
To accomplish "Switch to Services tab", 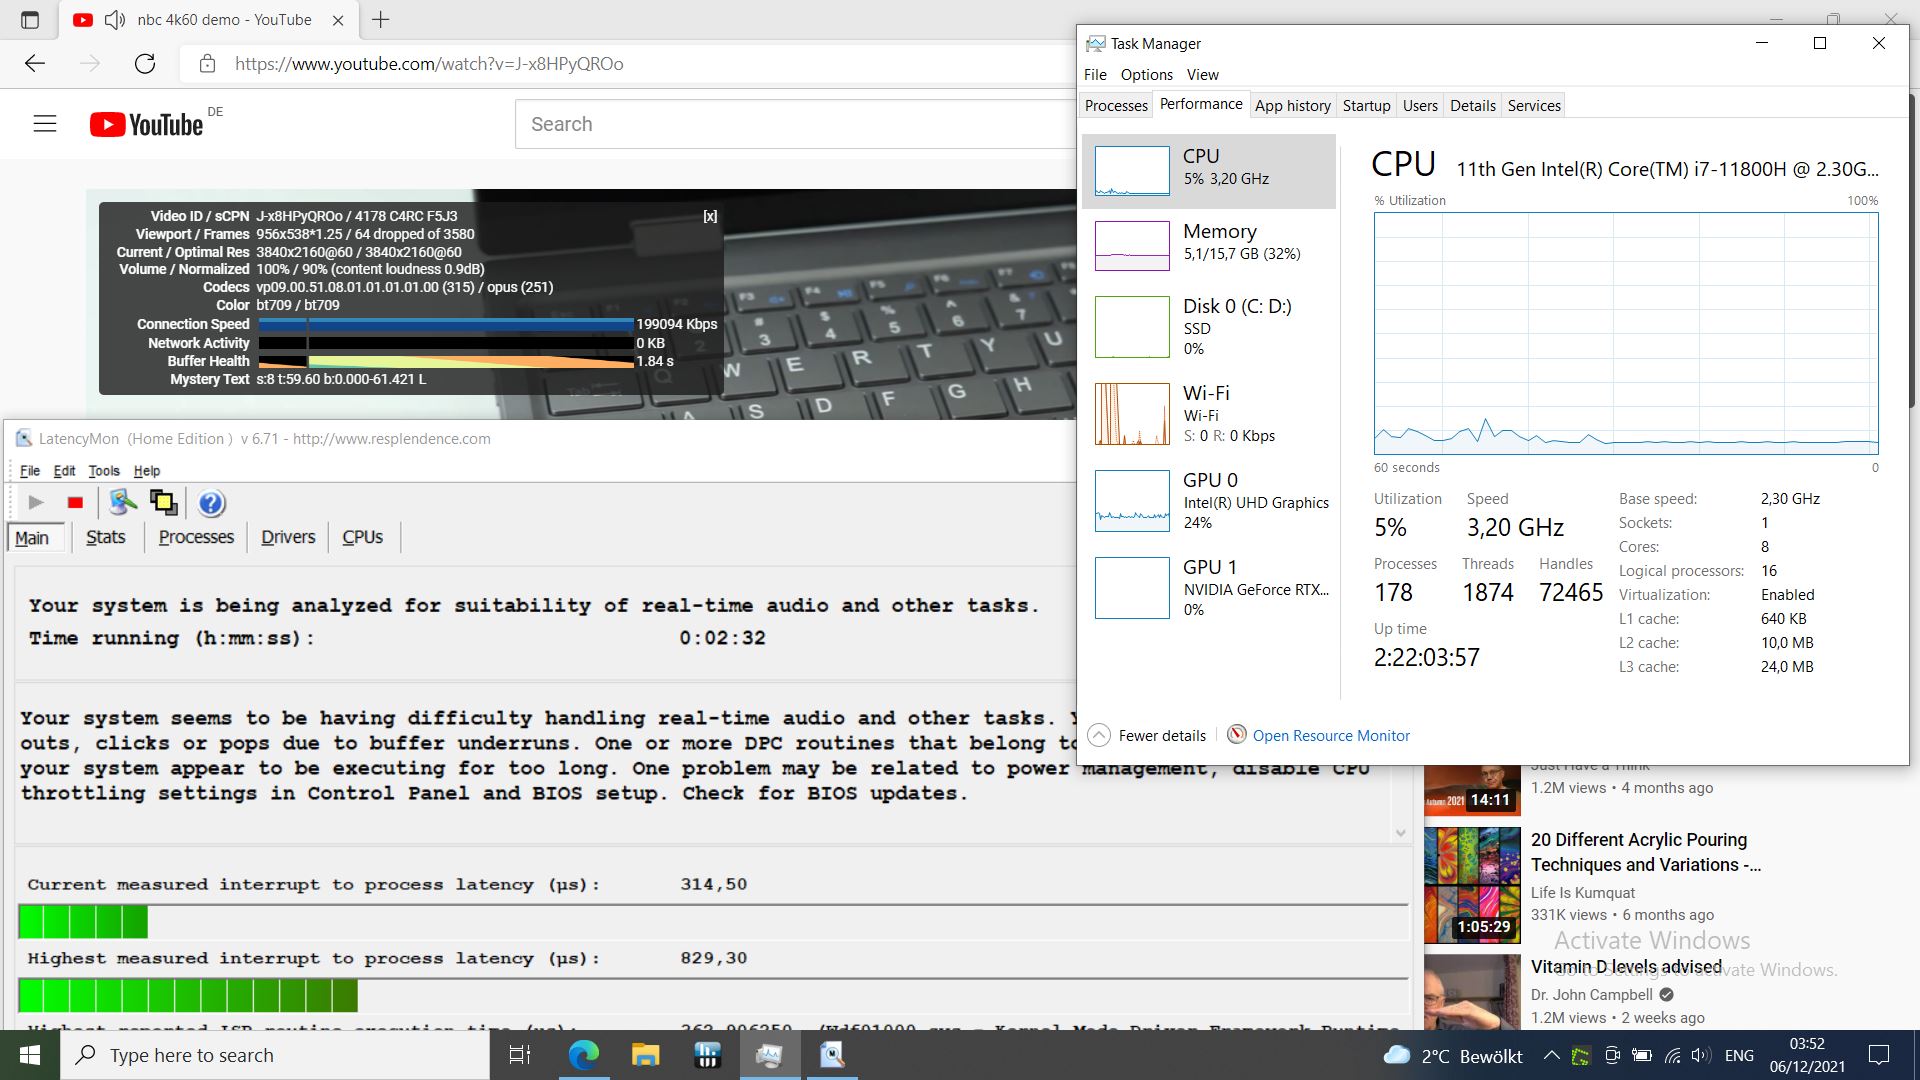I will [1534, 105].
